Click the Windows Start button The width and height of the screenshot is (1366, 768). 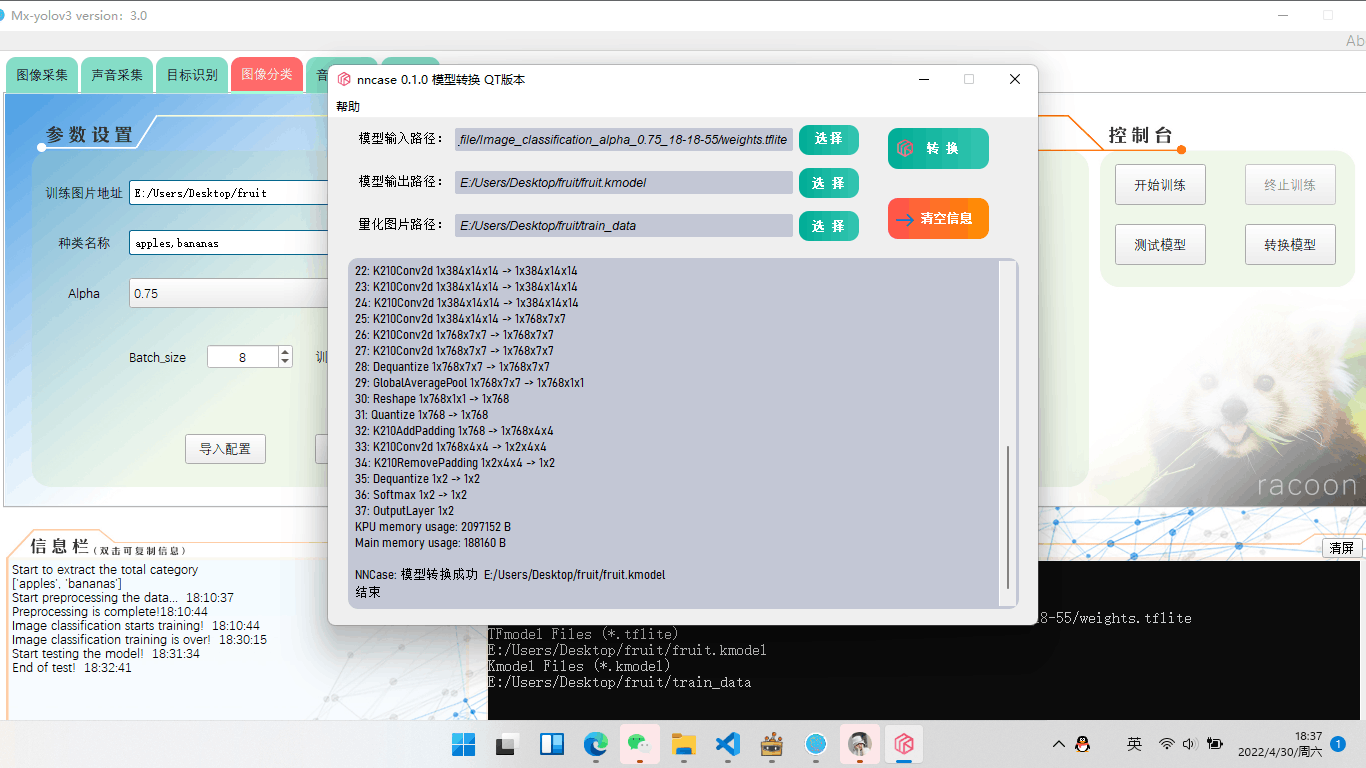click(463, 744)
